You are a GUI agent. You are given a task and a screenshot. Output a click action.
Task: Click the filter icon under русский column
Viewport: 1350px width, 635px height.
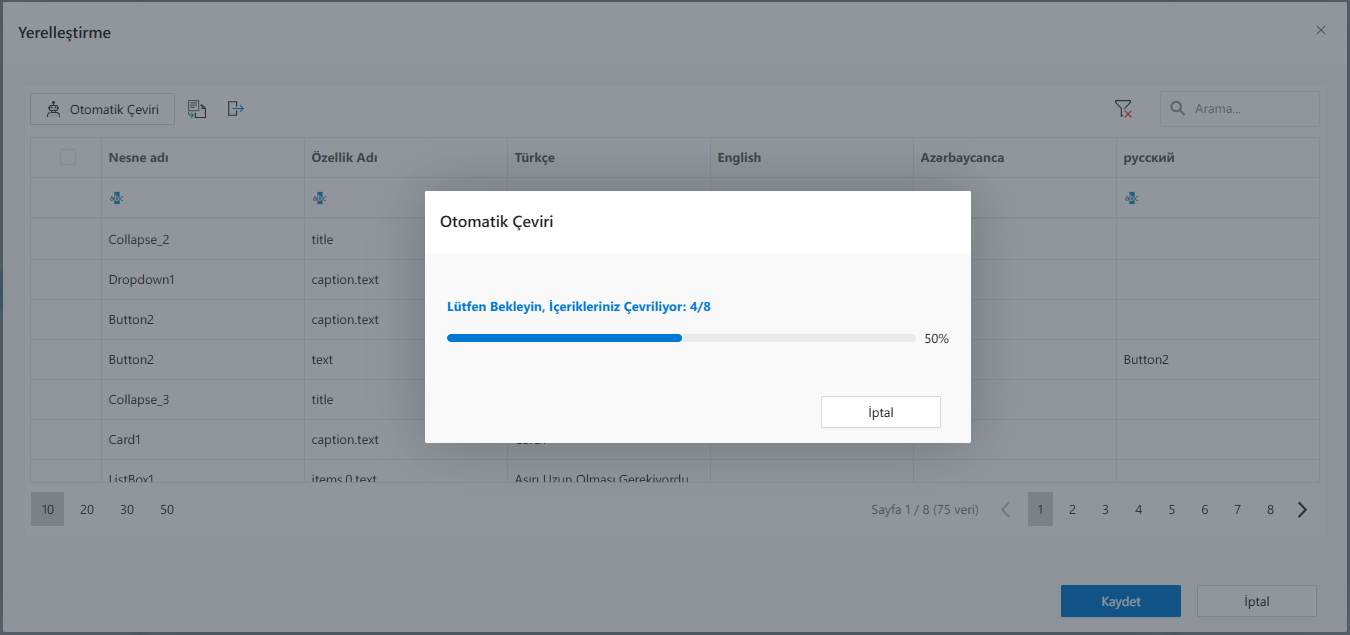[x=1131, y=197]
